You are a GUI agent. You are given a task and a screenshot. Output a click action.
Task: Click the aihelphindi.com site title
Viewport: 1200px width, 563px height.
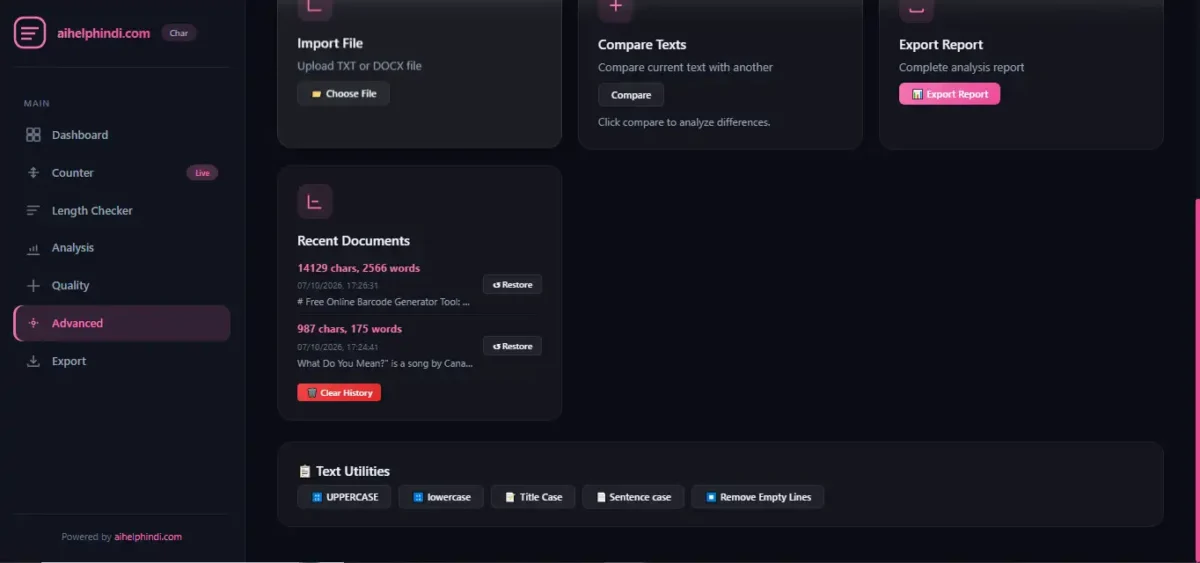tap(103, 33)
